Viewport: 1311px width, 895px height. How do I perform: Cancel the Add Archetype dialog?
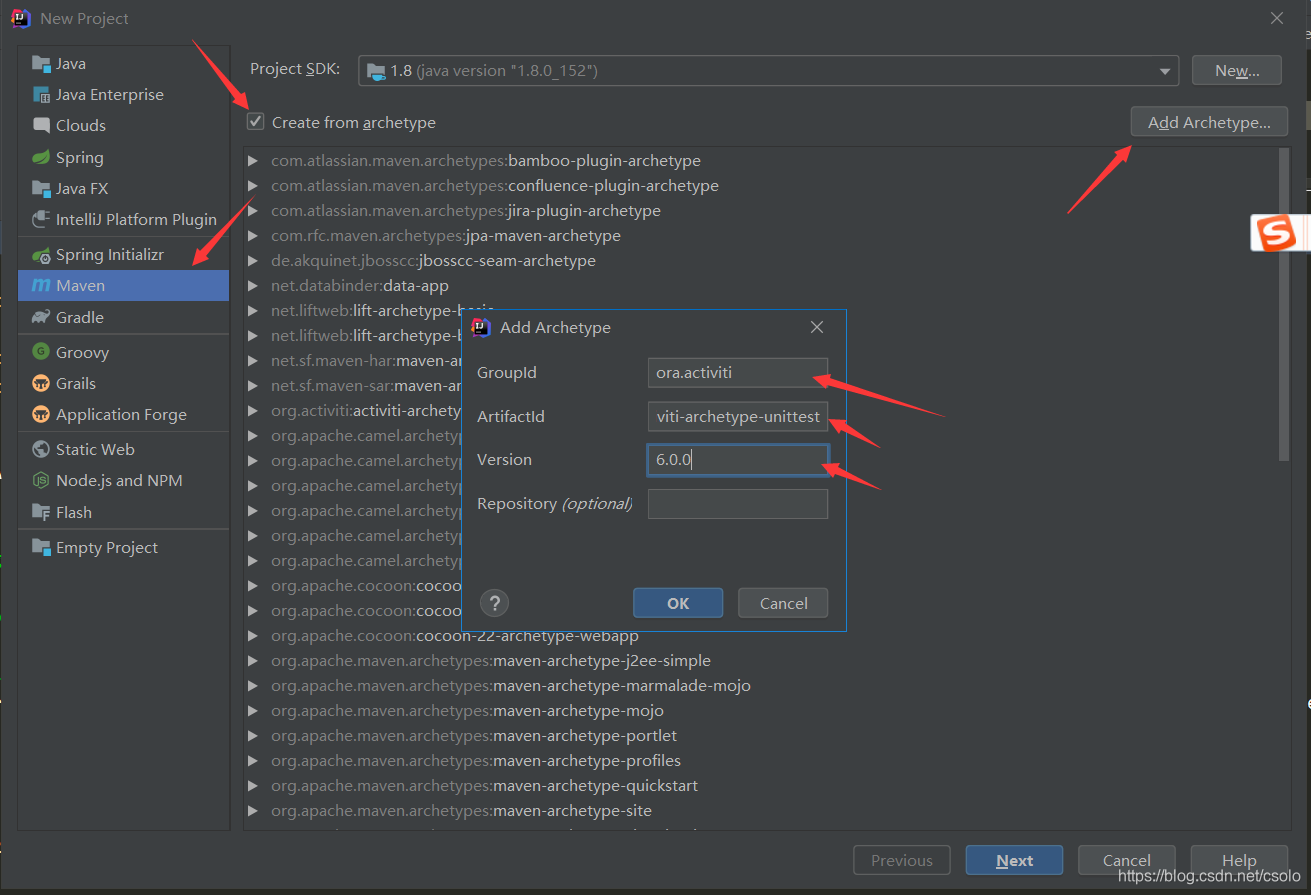[x=783, y=603]
